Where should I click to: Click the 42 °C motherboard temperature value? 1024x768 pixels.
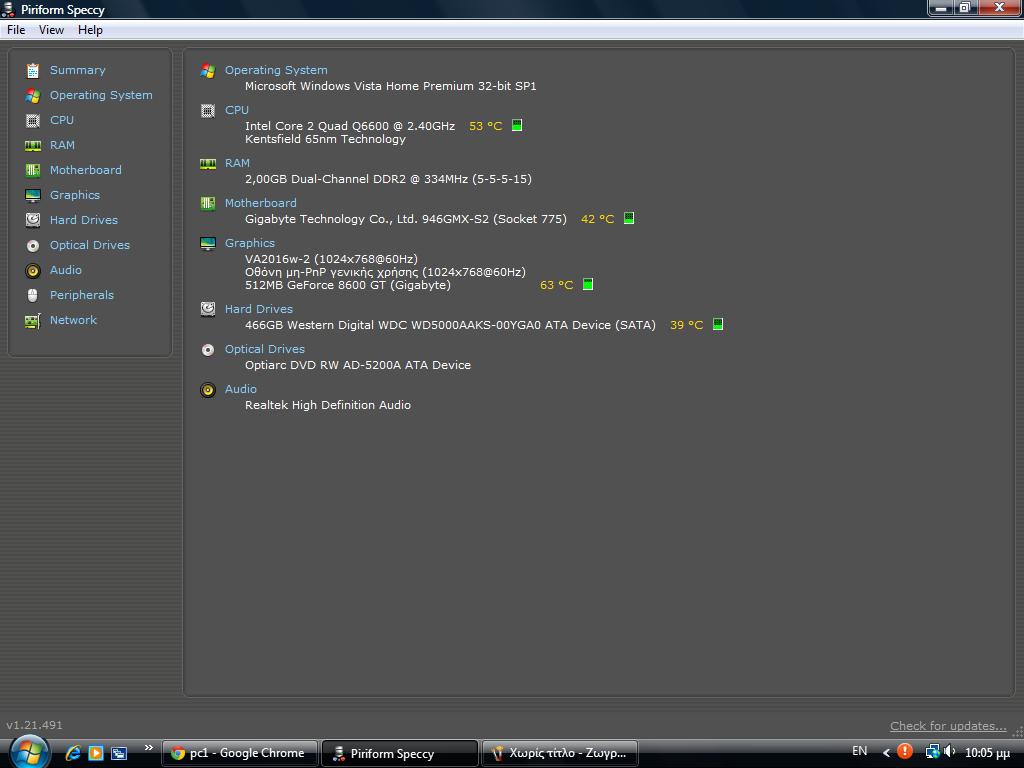(x=598, y=219)
